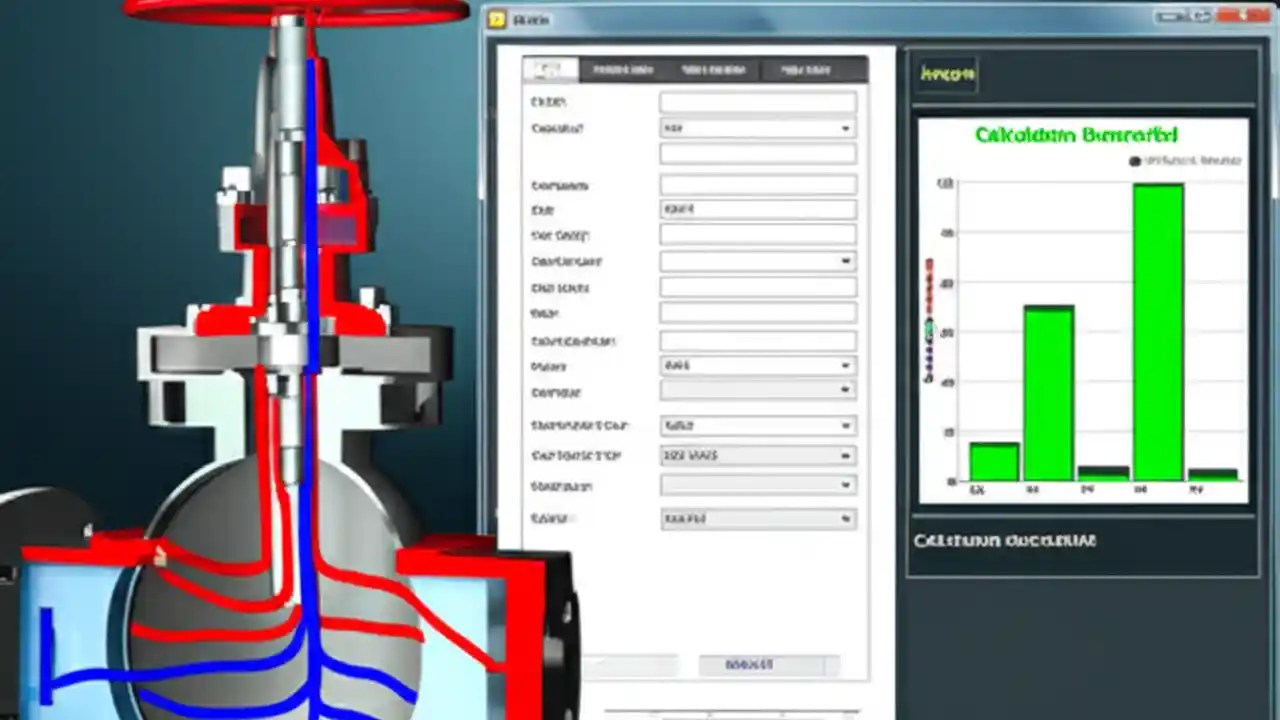Click into the topmost empty input field
The width and height of the screenshot is (1280, 720).
click(757, 101)
